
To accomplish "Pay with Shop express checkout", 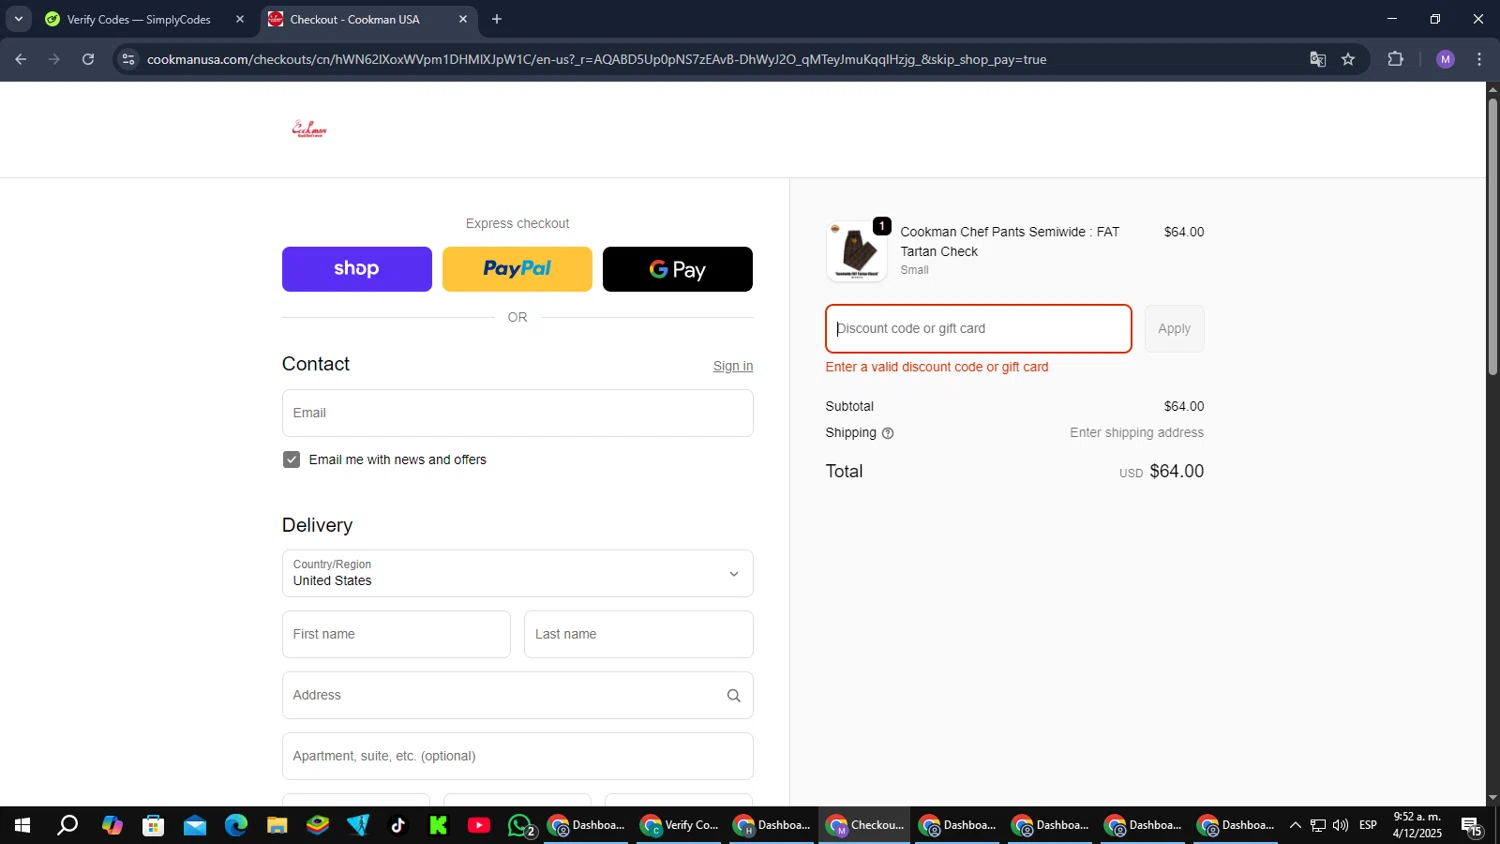I will click(357, 269).
